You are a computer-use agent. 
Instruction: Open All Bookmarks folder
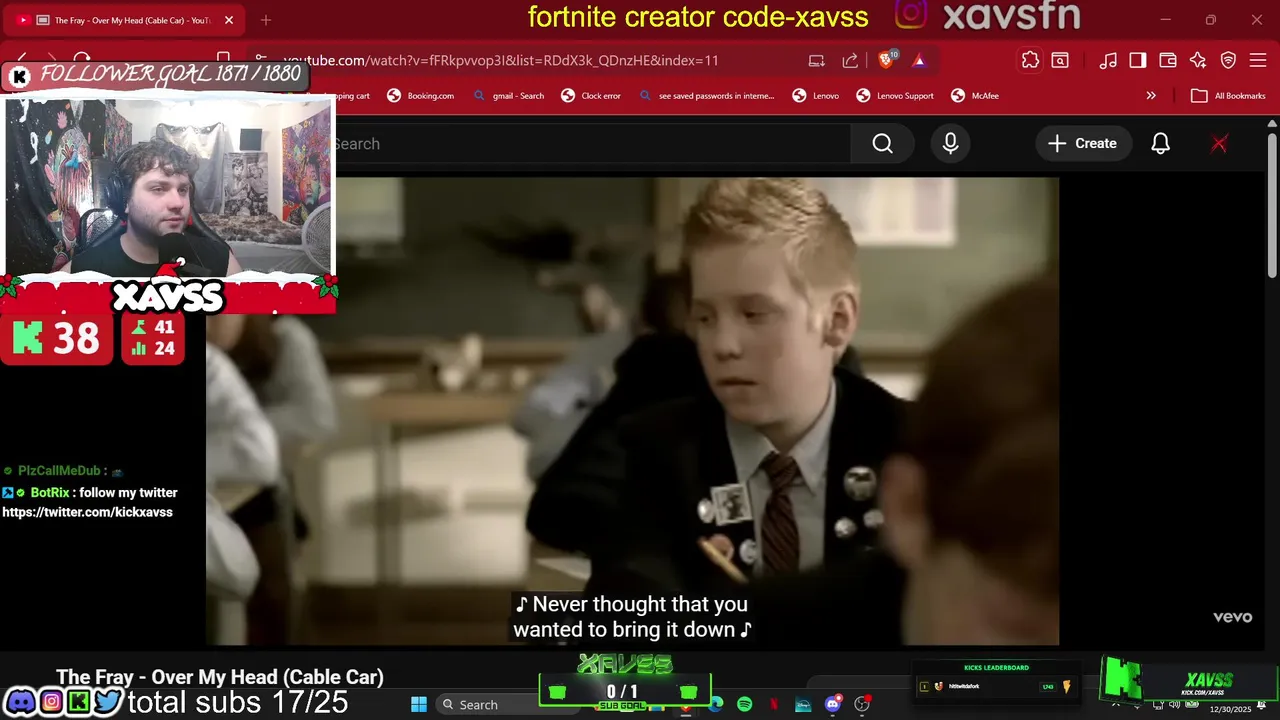point(1228,96)
